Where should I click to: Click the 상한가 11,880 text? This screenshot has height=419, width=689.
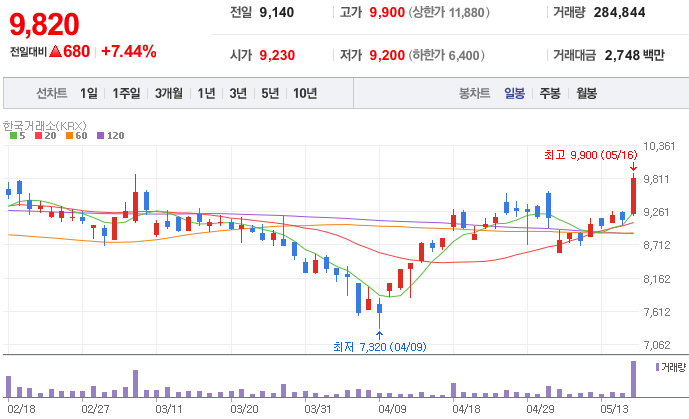[449, 12]
